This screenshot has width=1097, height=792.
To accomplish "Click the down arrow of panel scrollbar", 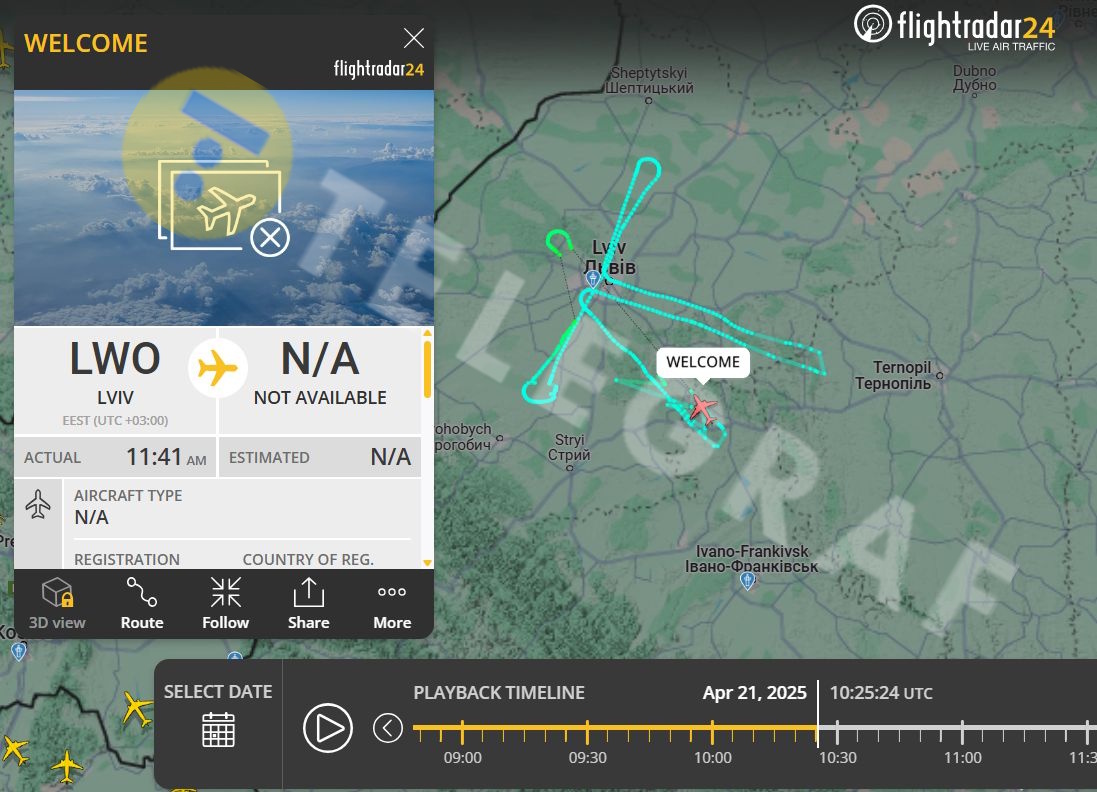I will [x=427, y=563].
